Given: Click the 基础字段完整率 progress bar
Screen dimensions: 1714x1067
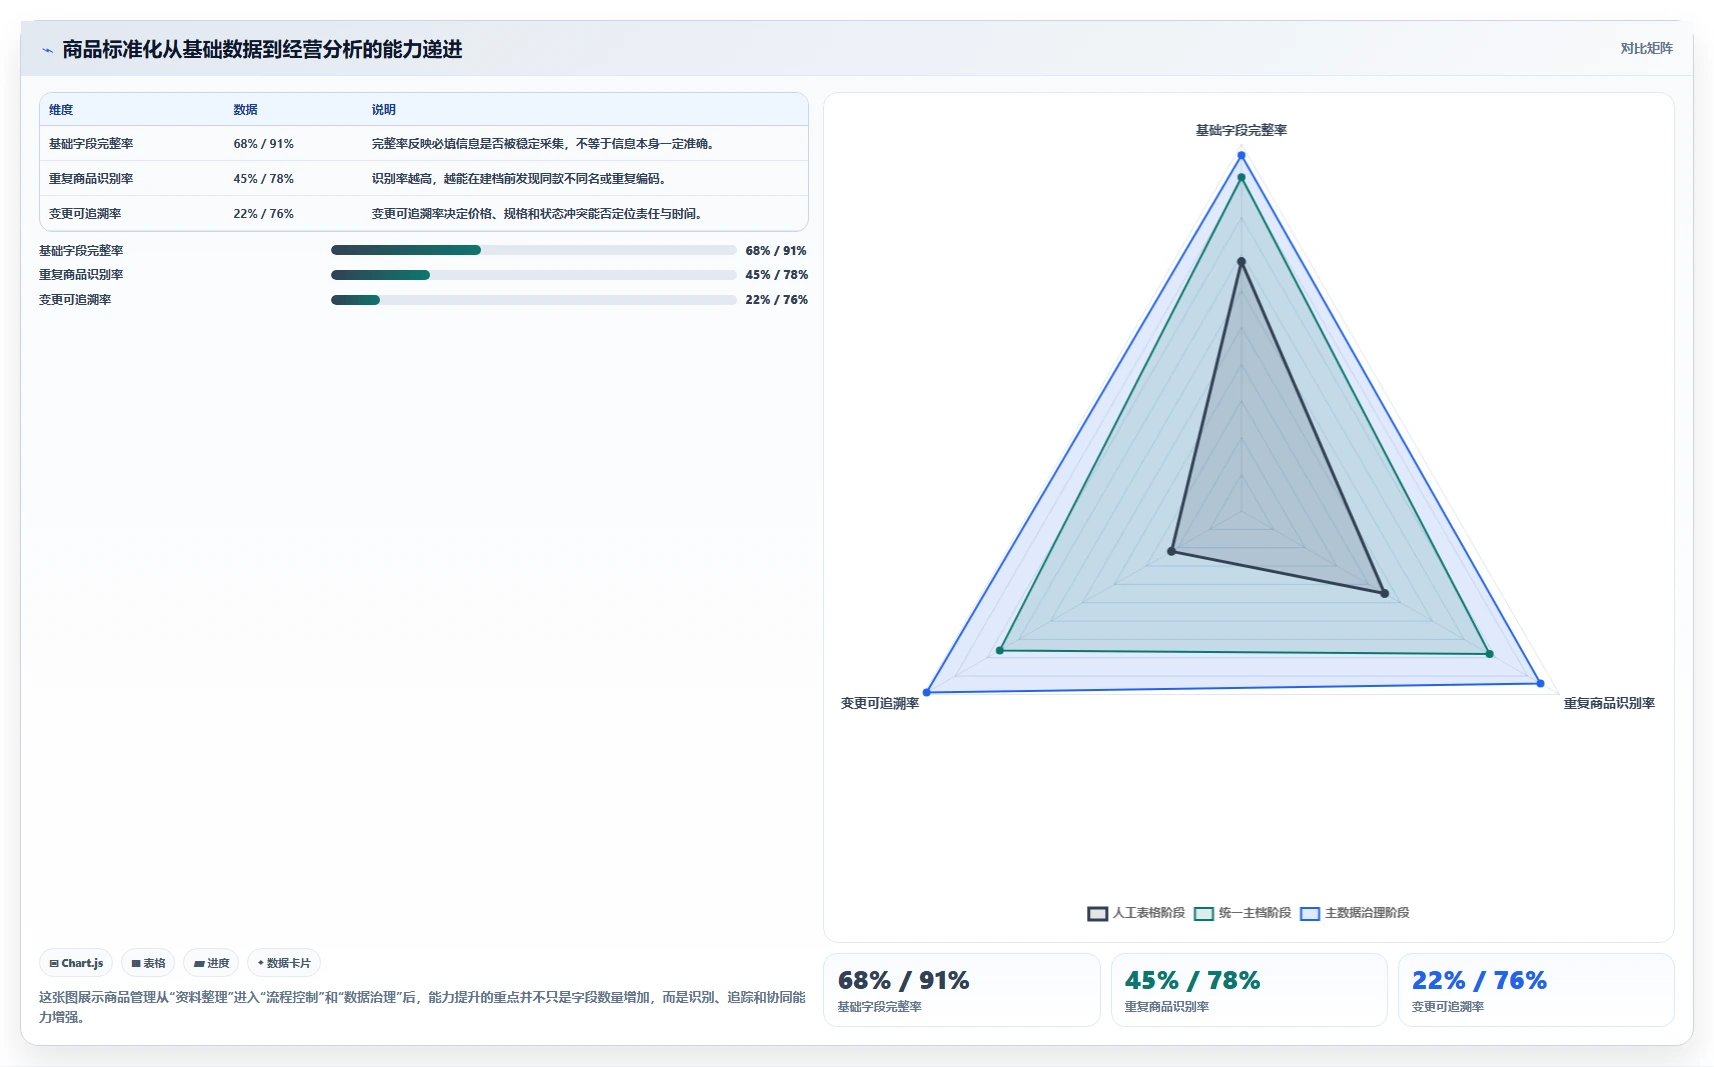Looking at the screenshot, I should (x=533, y=250).
